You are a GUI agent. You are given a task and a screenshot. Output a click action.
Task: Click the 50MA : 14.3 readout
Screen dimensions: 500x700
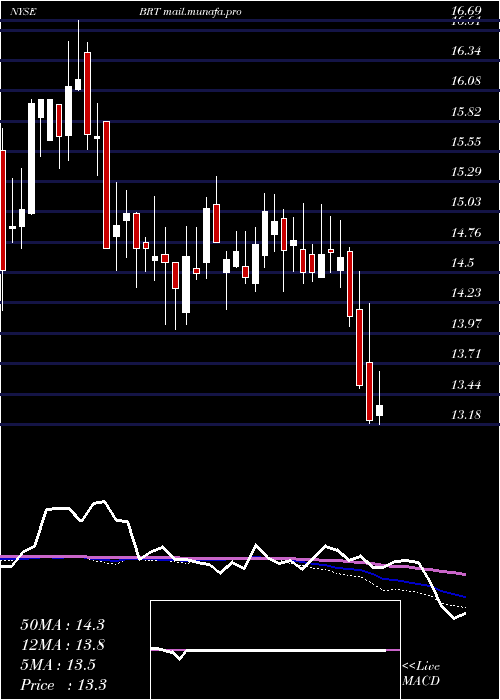coord(62,625)
